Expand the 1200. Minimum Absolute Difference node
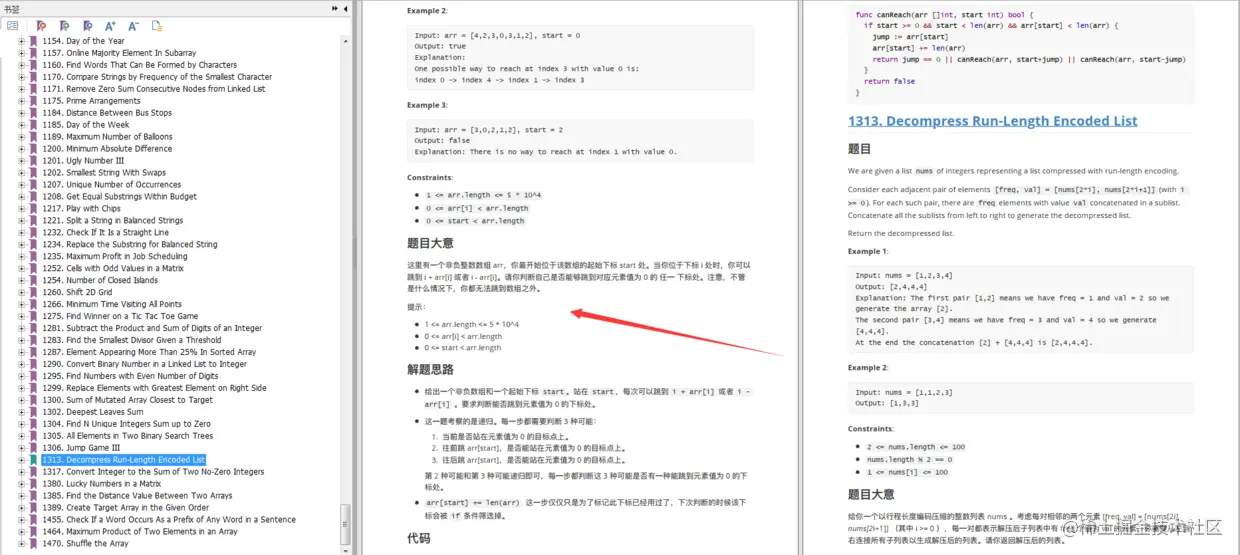Viewport: 1240px width, 555px height. (x=22, y=149)
